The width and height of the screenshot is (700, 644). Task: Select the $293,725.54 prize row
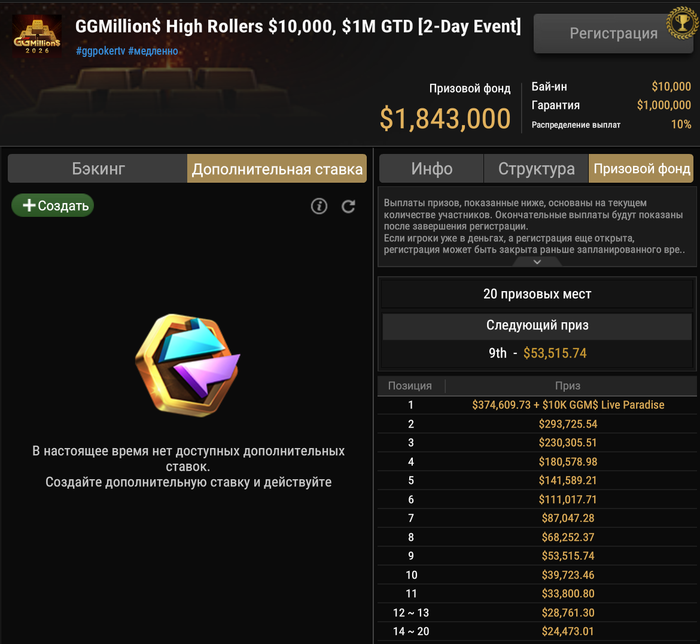click(x=537, y=424)
